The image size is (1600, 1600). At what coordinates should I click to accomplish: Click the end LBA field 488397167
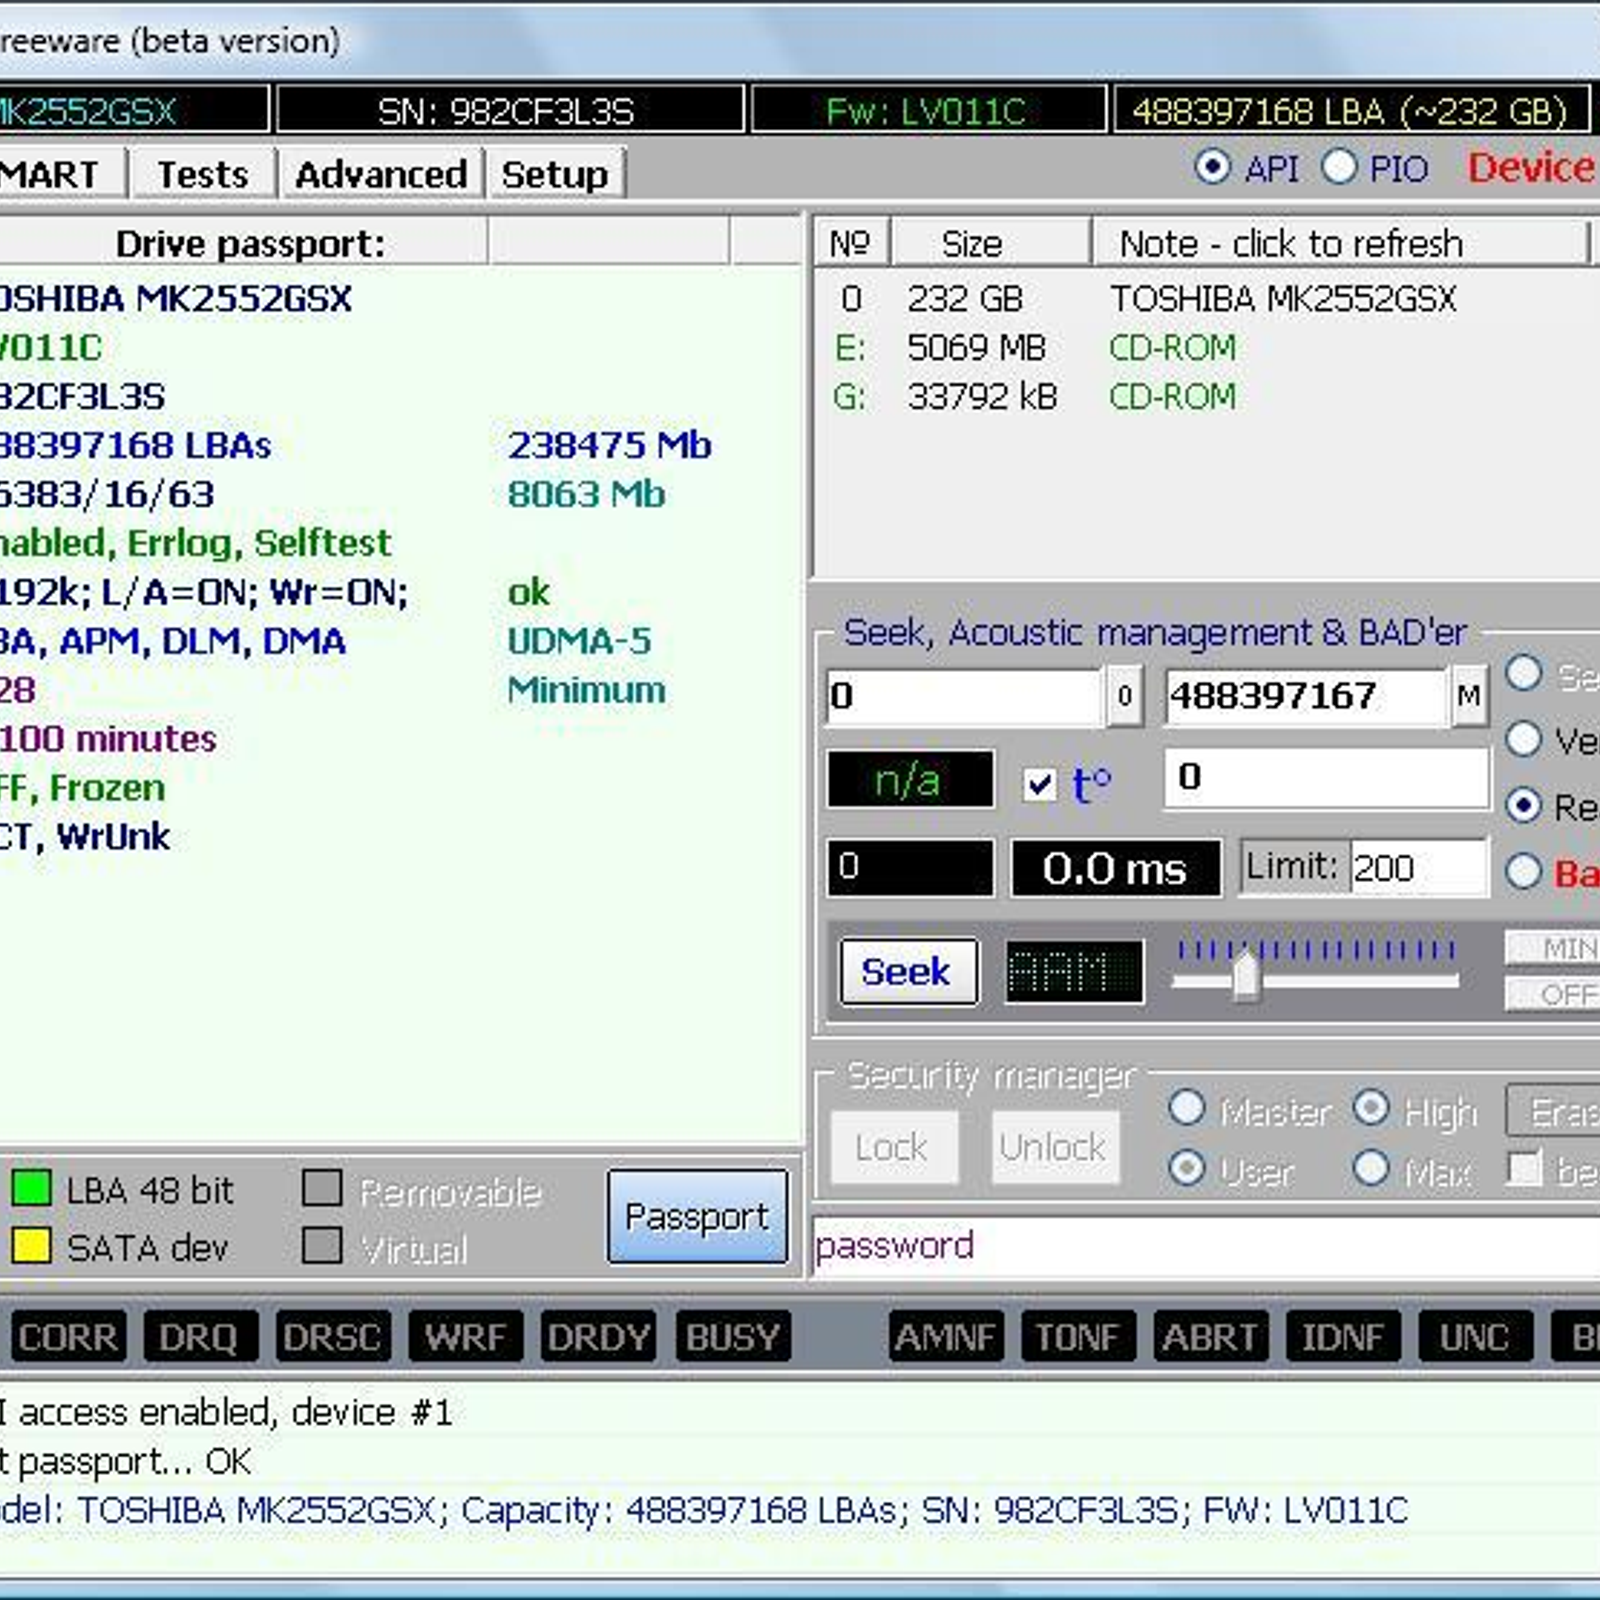[x=1305, y=696]
